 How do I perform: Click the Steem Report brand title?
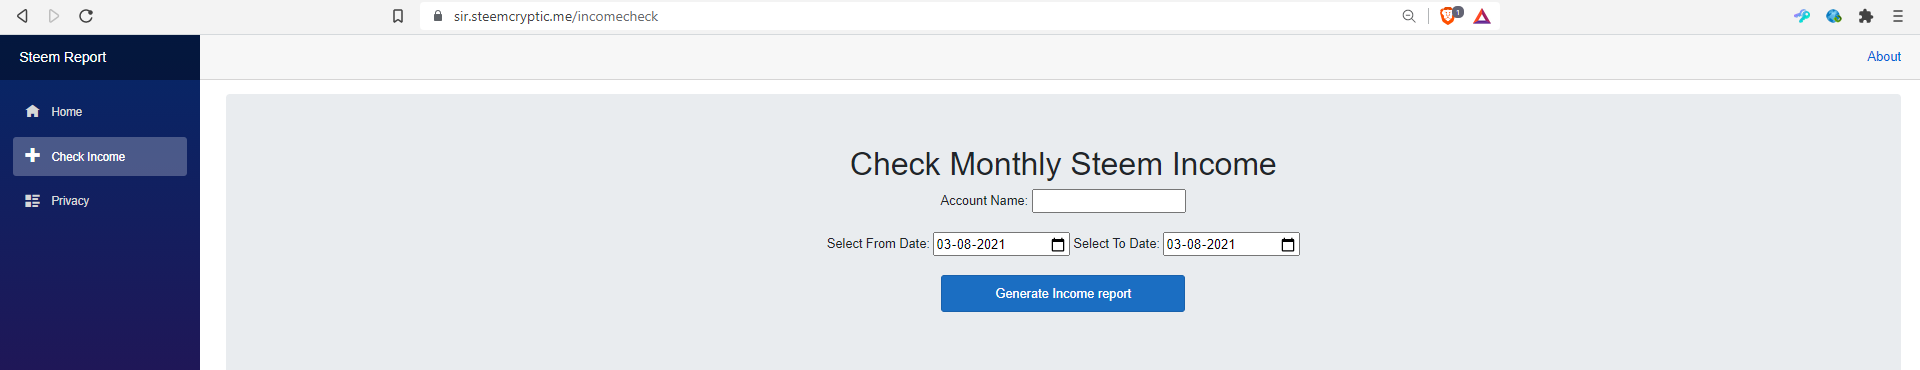63,57
